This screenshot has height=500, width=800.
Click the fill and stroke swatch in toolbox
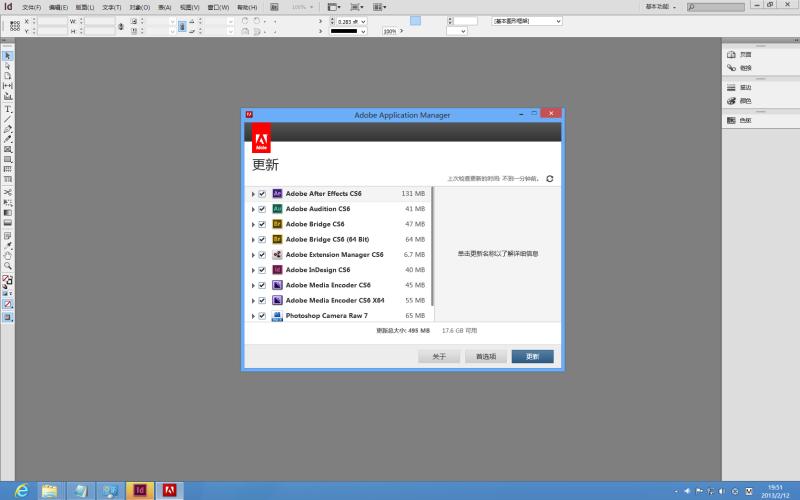click(8, 280)
